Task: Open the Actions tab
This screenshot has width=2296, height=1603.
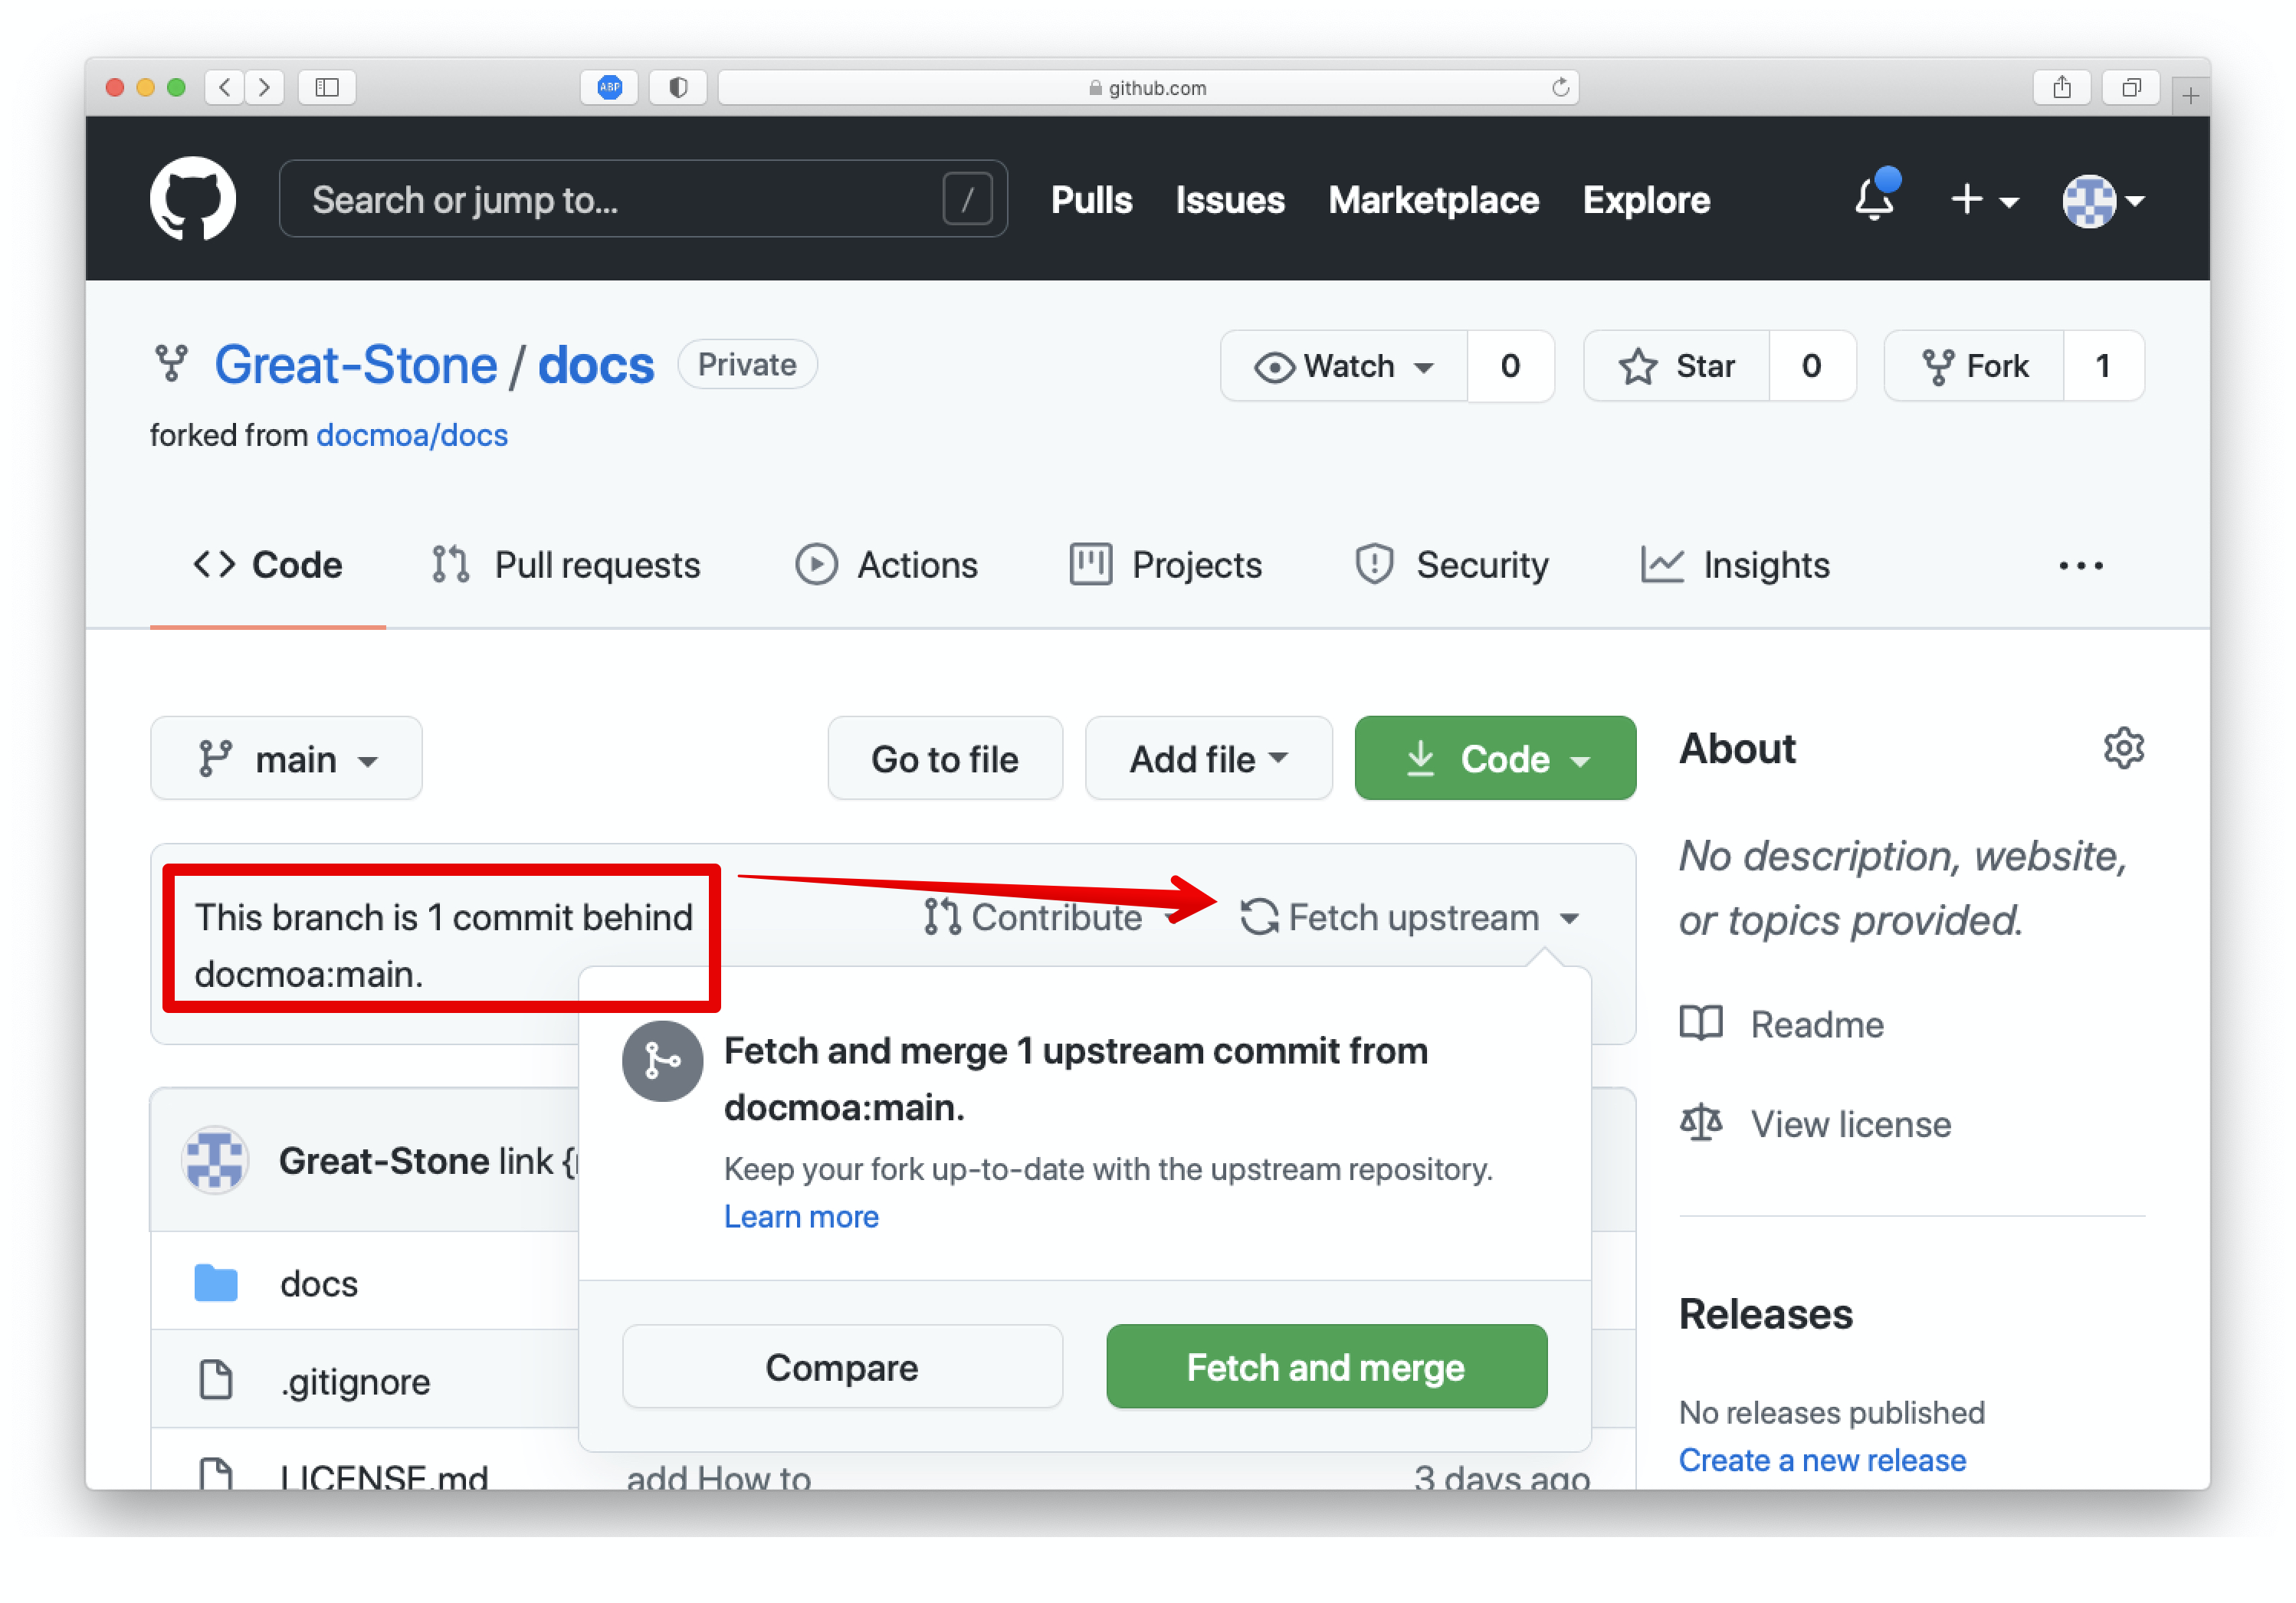Action: pyautogui.click(x=887, y=566)
